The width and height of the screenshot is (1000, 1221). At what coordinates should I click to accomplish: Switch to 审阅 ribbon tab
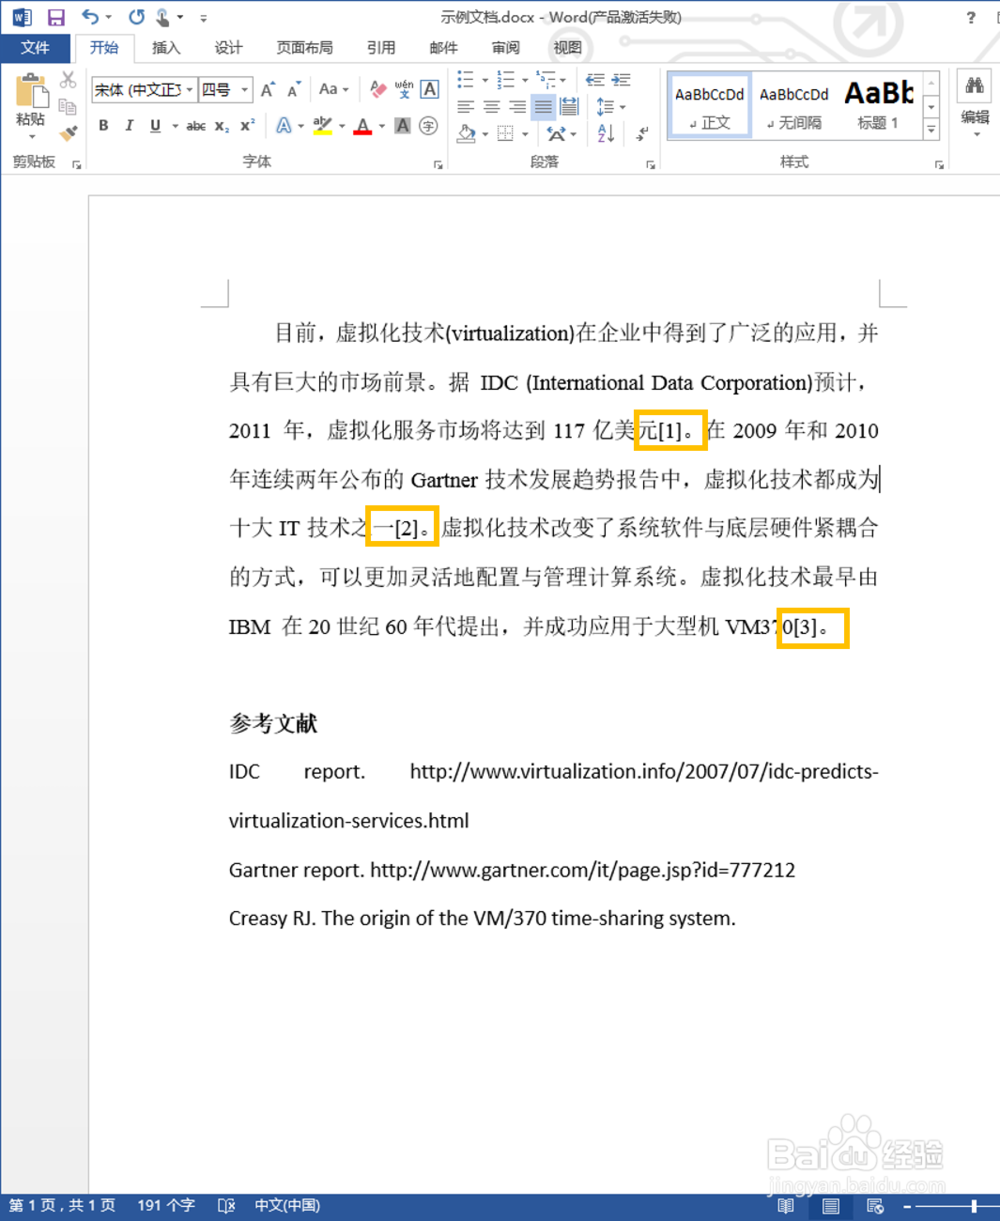[506, 48]
